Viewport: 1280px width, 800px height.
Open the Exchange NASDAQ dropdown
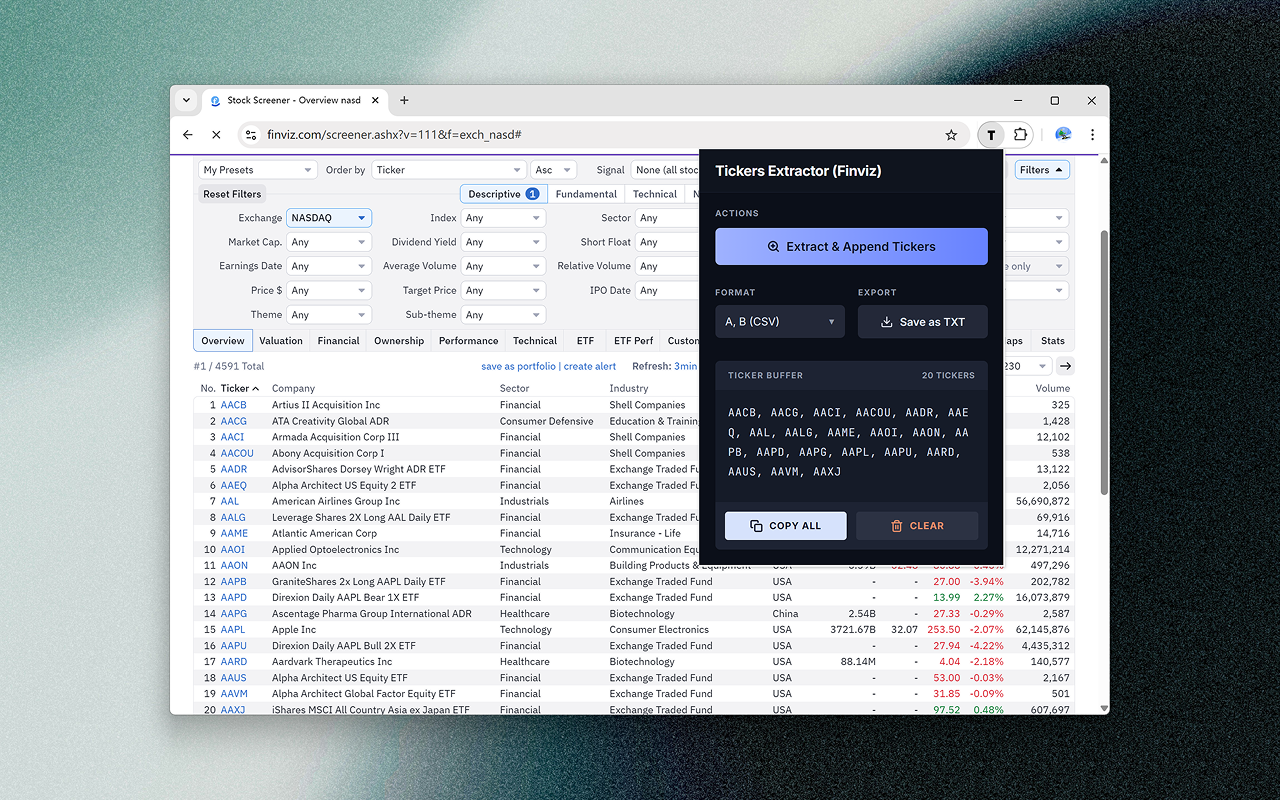(329, 218)
